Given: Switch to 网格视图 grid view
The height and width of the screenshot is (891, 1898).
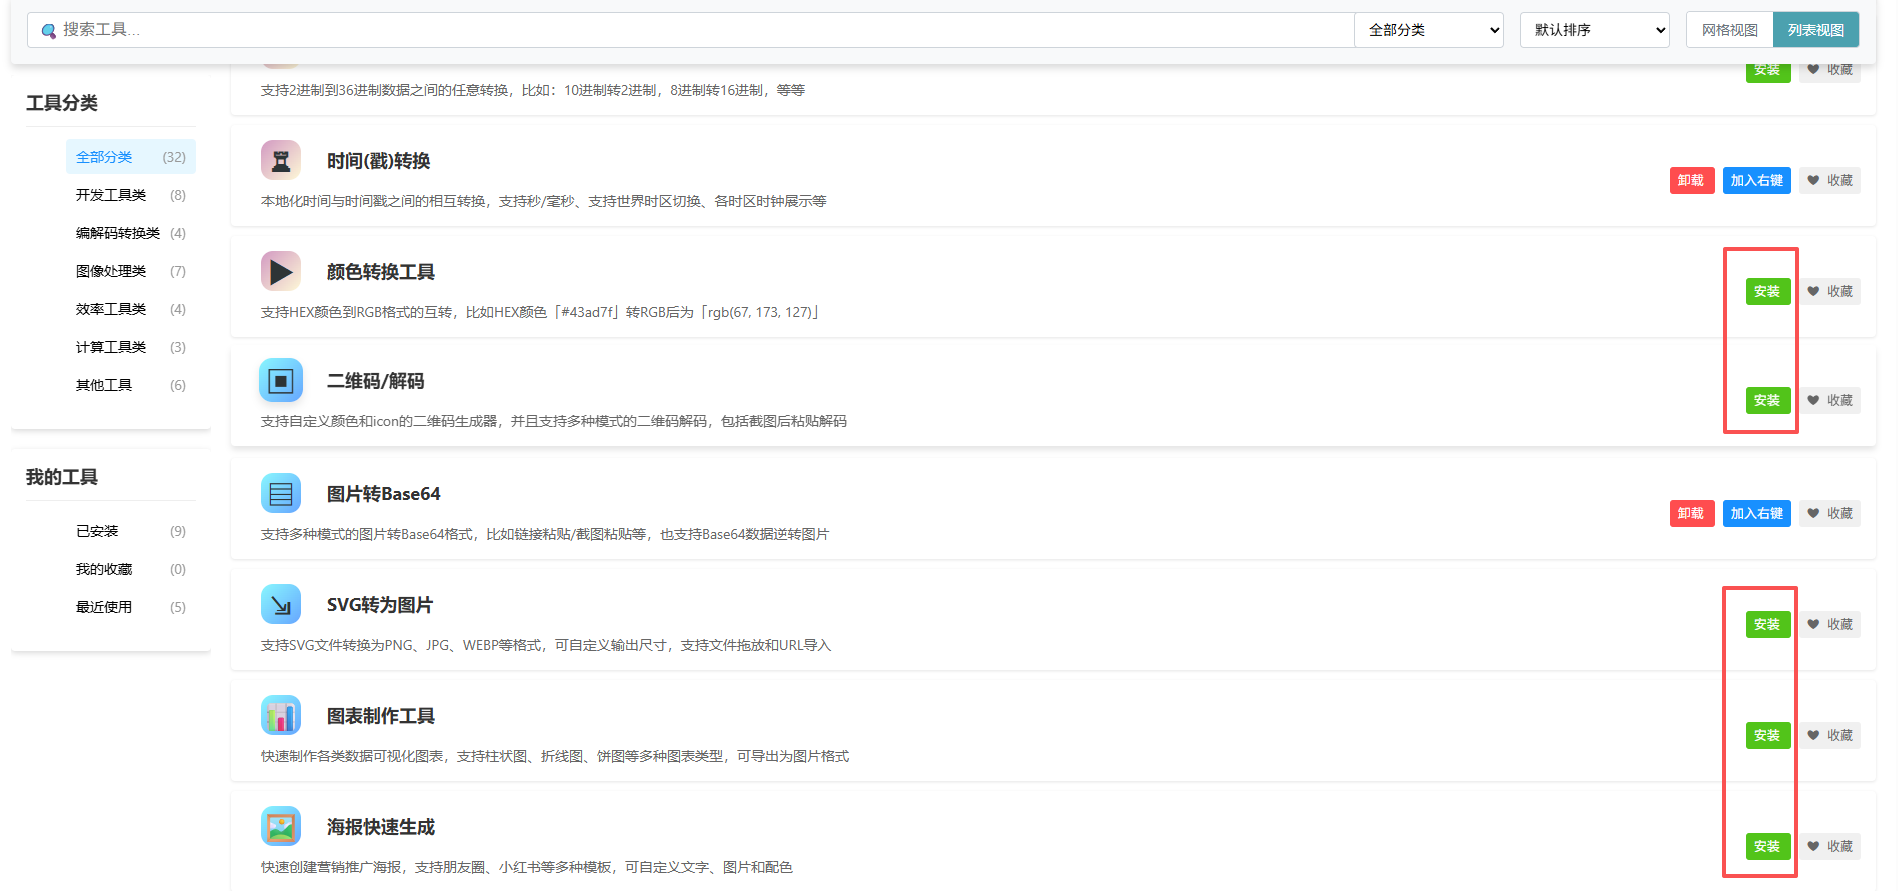Looking at the screenshot, I should point(1729,30).
